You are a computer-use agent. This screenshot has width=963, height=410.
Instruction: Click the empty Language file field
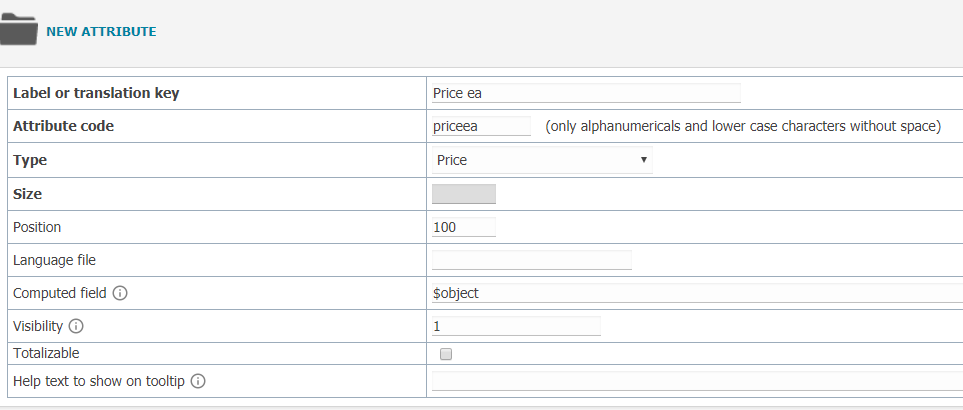[x=532, y=260]
